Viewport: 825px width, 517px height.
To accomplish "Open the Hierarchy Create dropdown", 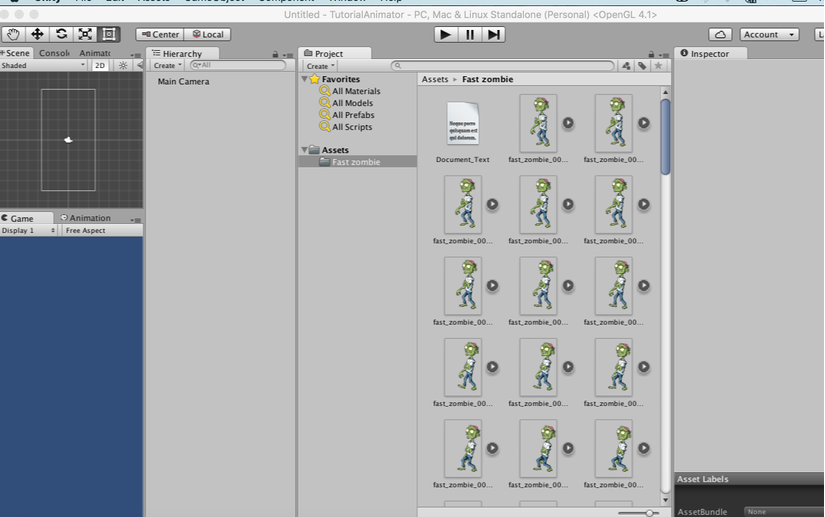I will (167, 65).
